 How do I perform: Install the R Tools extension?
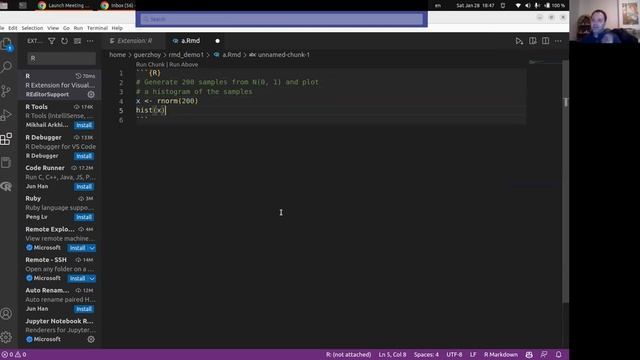pos(84,125)
